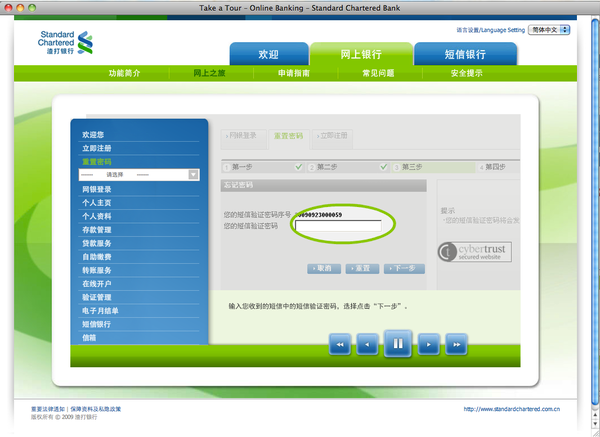The width and height of the screenshot is (600, 437).
Task: Click the cybertrust secured website badge
Action: [472, 252]
